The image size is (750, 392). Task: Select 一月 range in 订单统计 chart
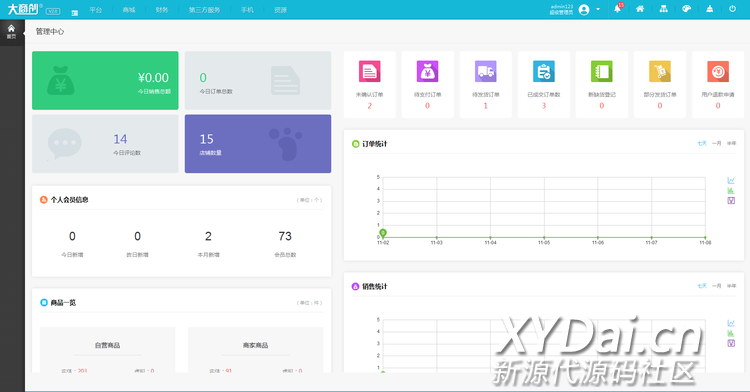point(717,143)
